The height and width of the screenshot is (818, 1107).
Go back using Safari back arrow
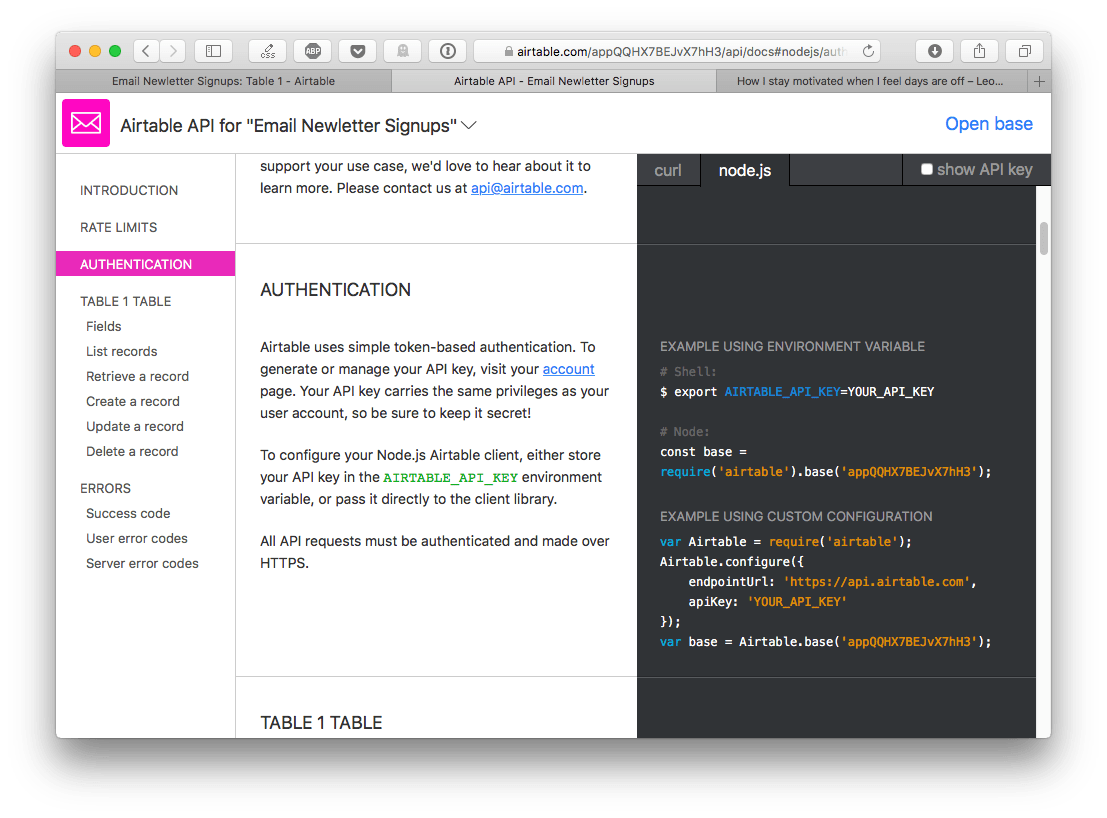tap(146, 51)
